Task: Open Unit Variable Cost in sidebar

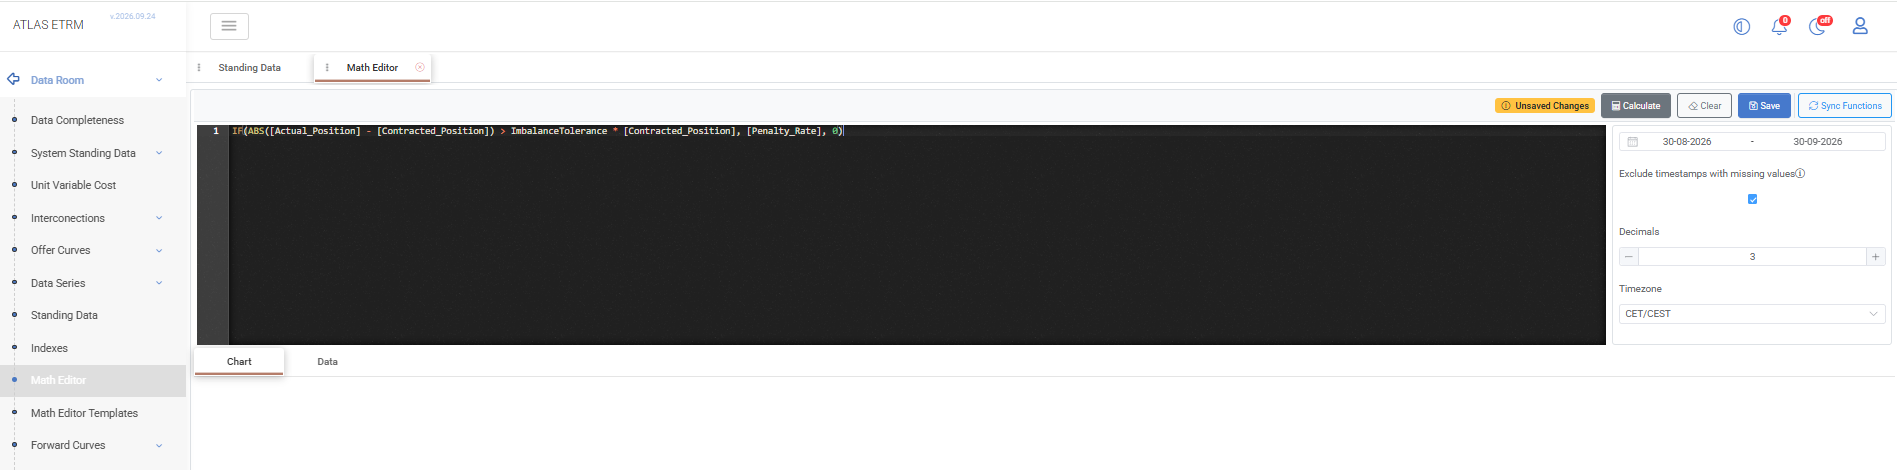Action: (x=73, y=185)
